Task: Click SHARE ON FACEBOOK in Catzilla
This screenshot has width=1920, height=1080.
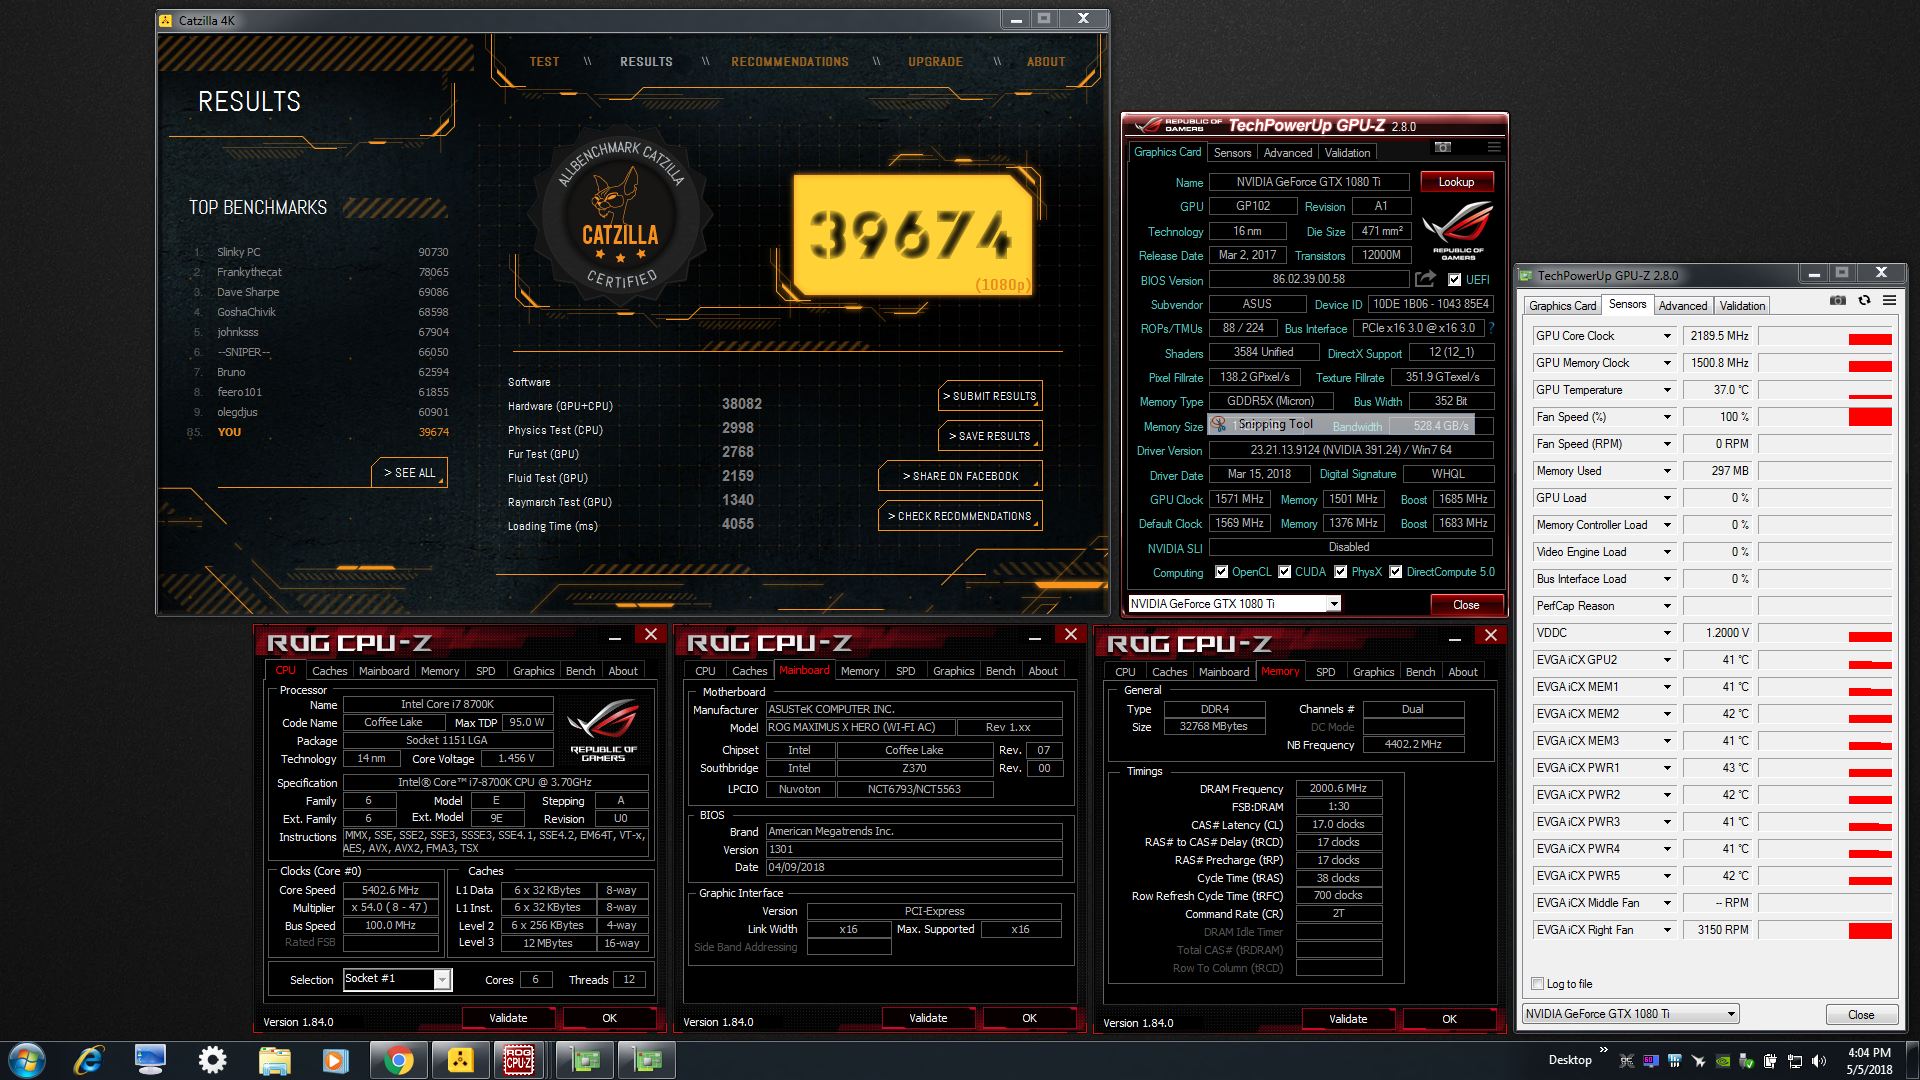Action: [960, 476]
